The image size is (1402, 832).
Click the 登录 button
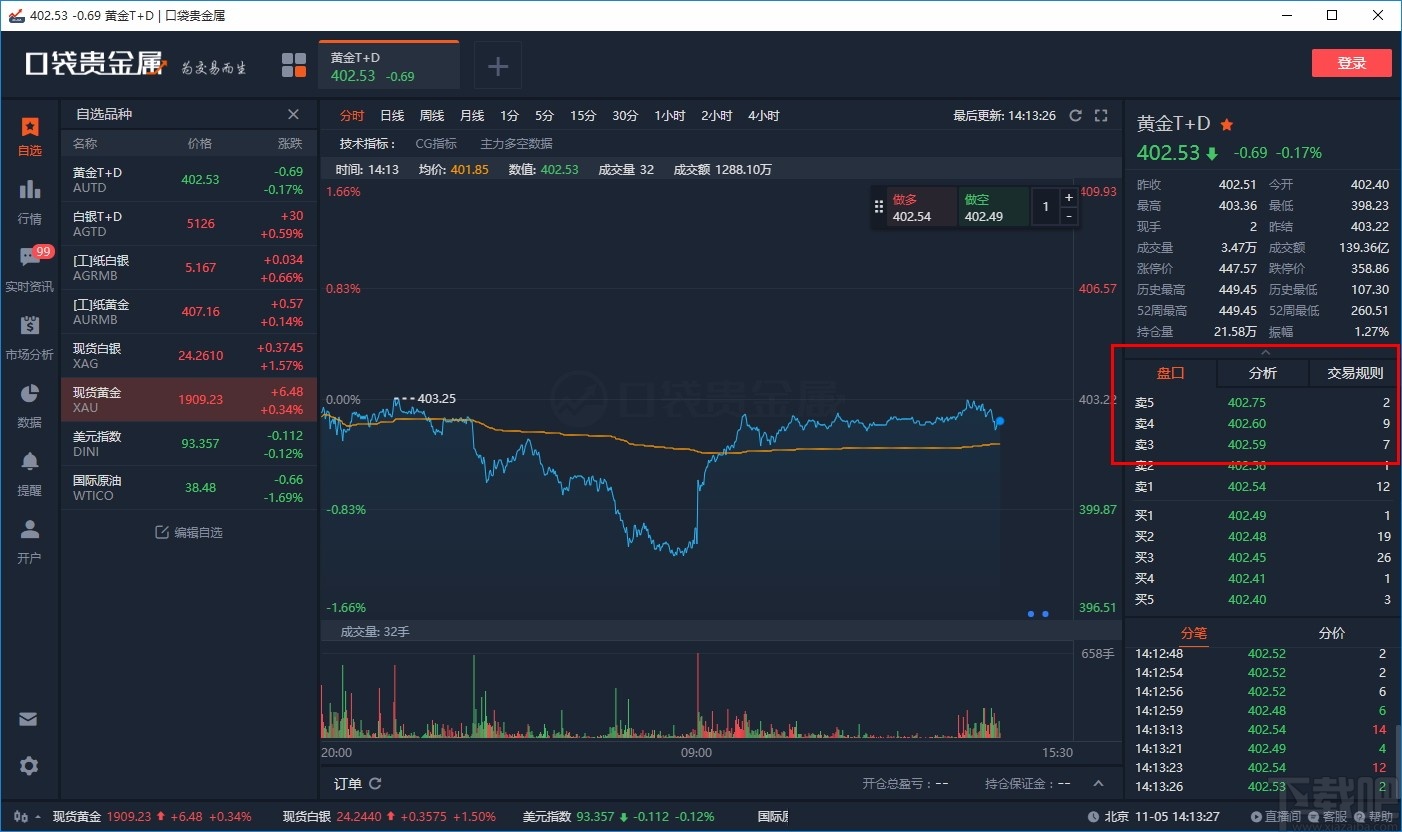1352,62
